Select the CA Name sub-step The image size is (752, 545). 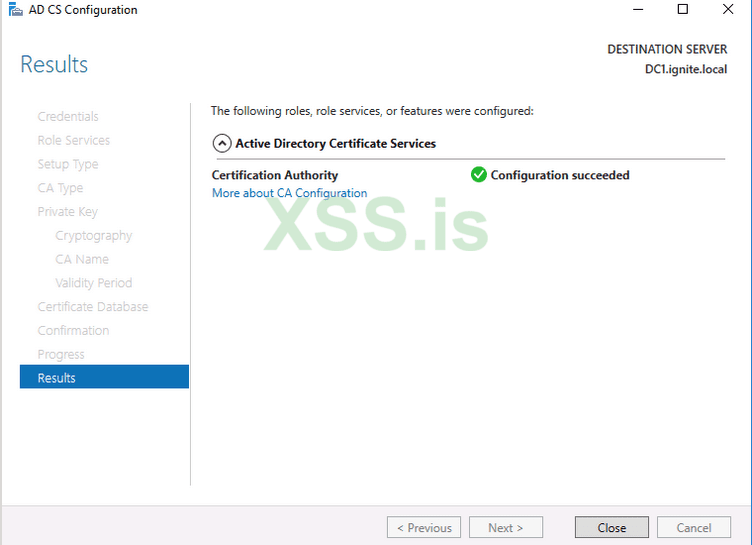(82, 259)
